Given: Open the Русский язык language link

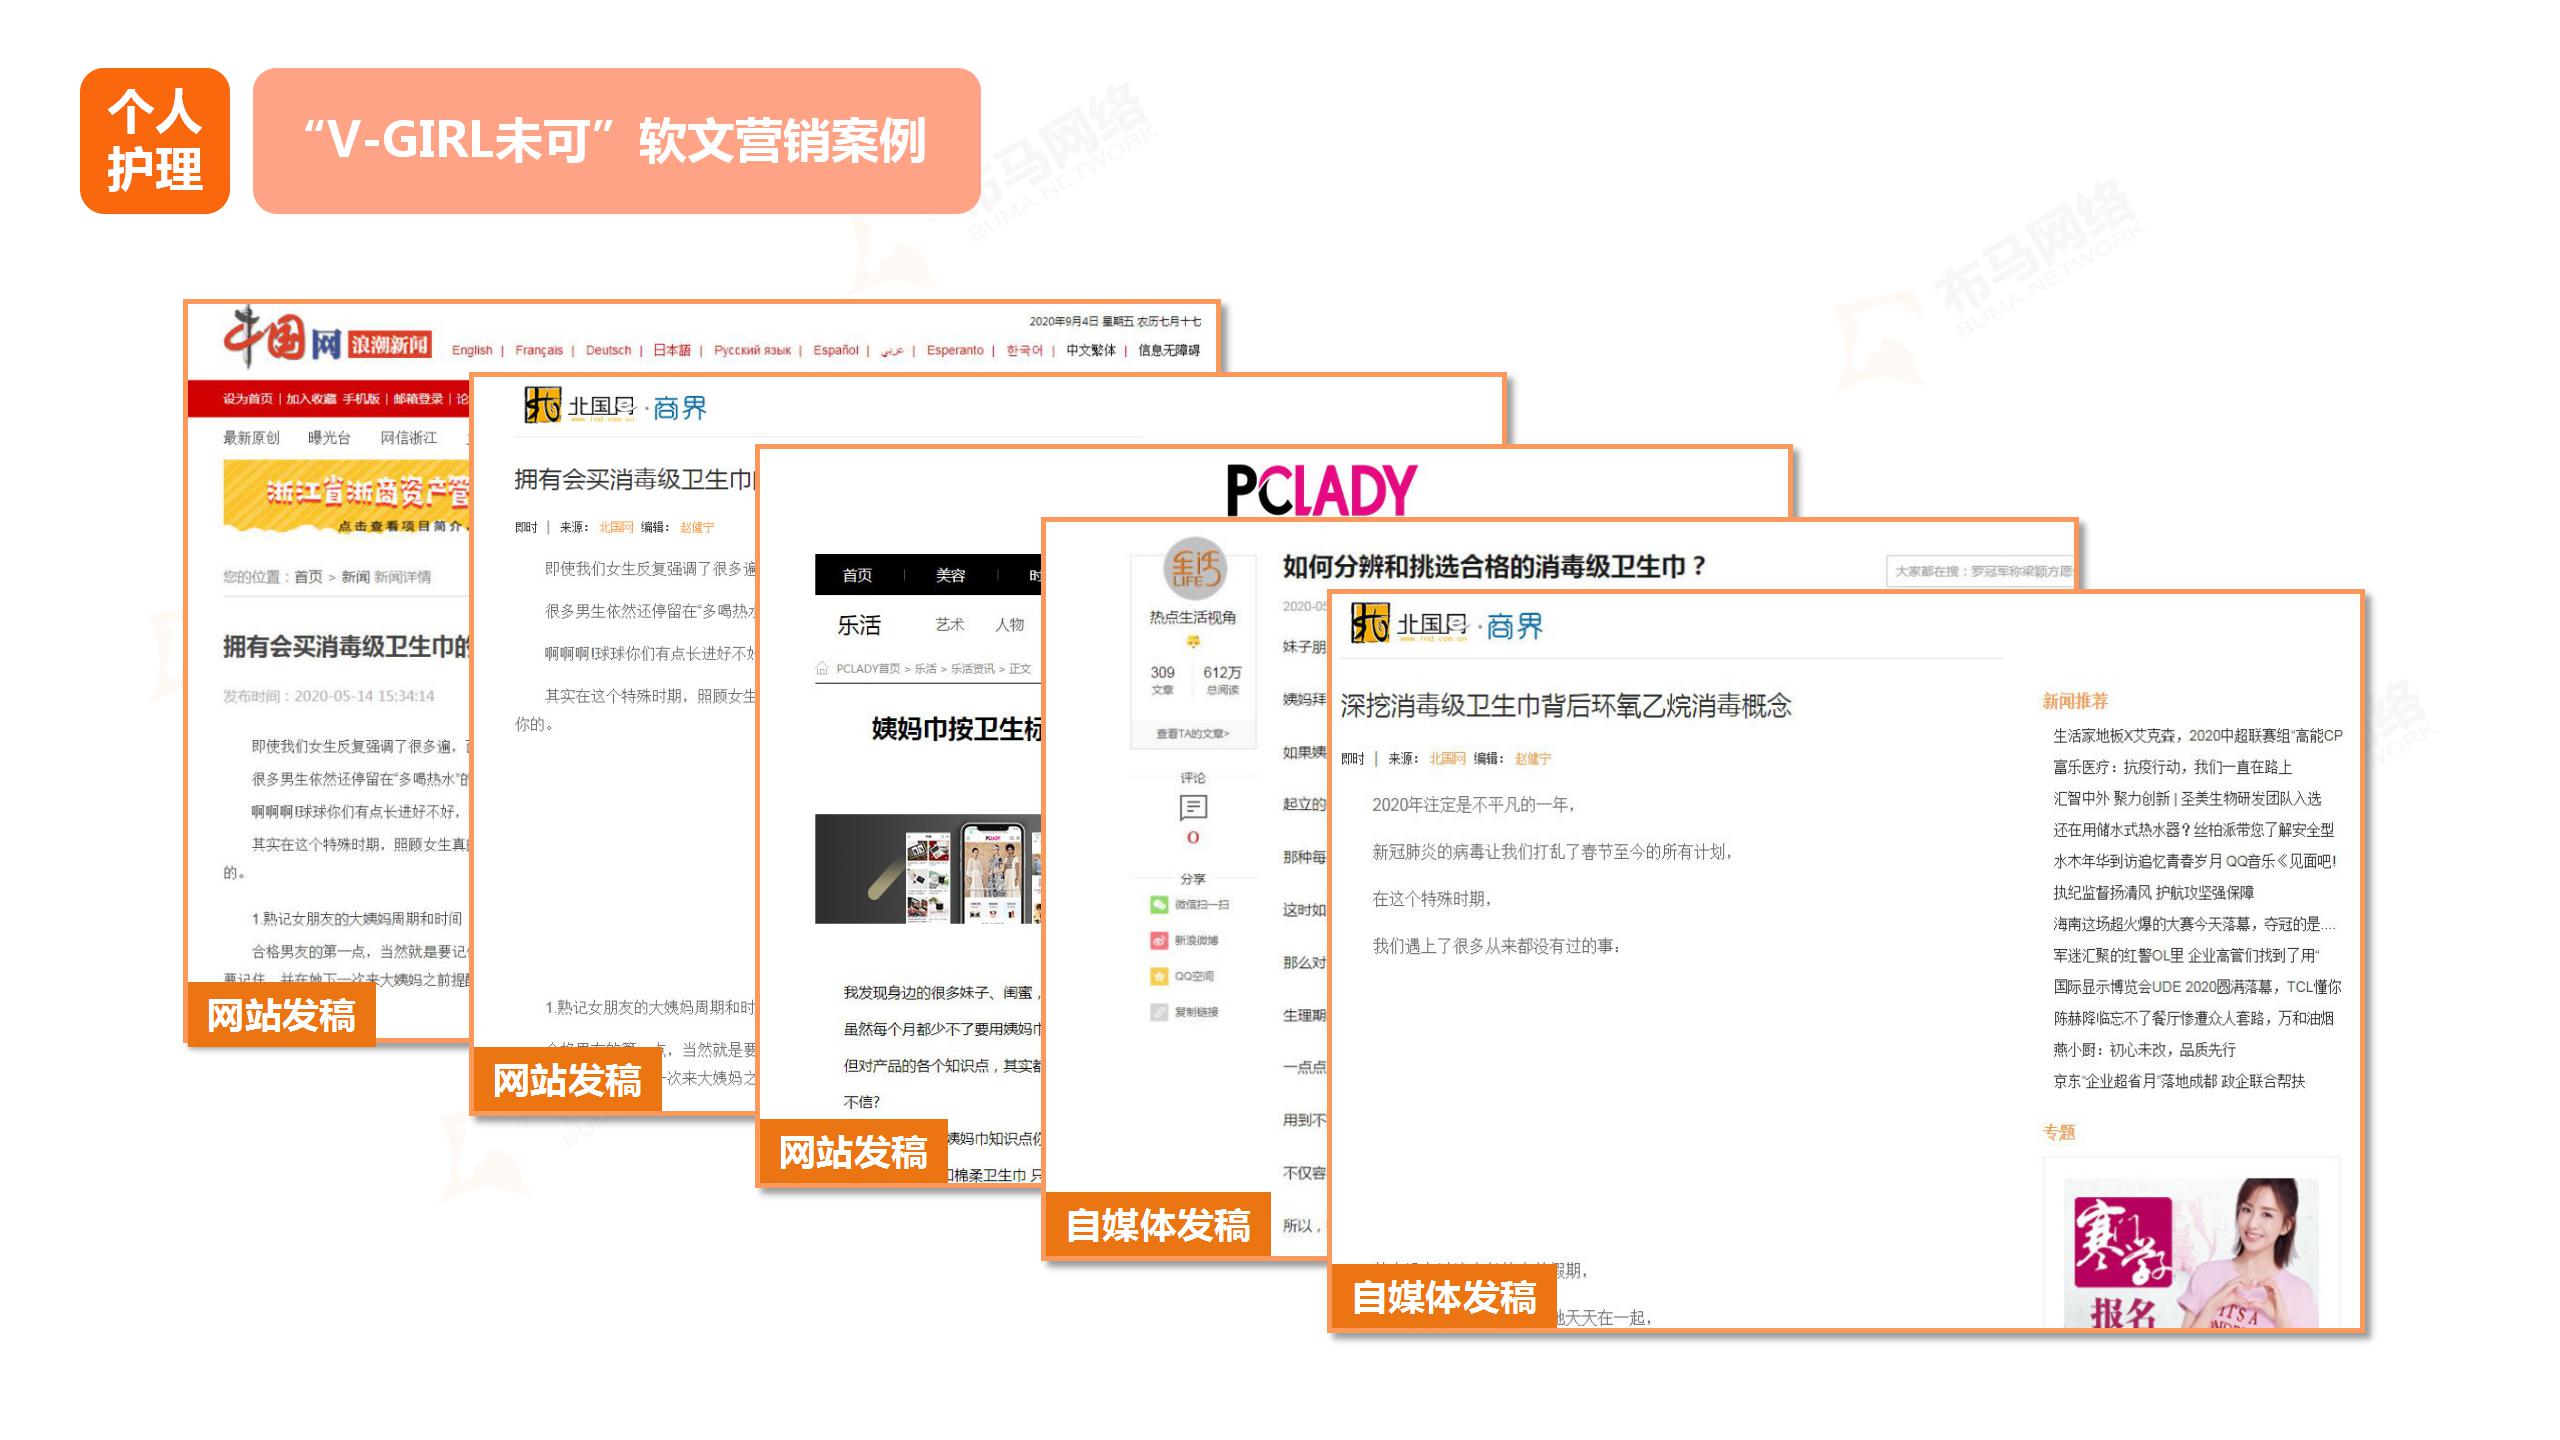Looking at the screenshot, I should click(x=752, y=350).
